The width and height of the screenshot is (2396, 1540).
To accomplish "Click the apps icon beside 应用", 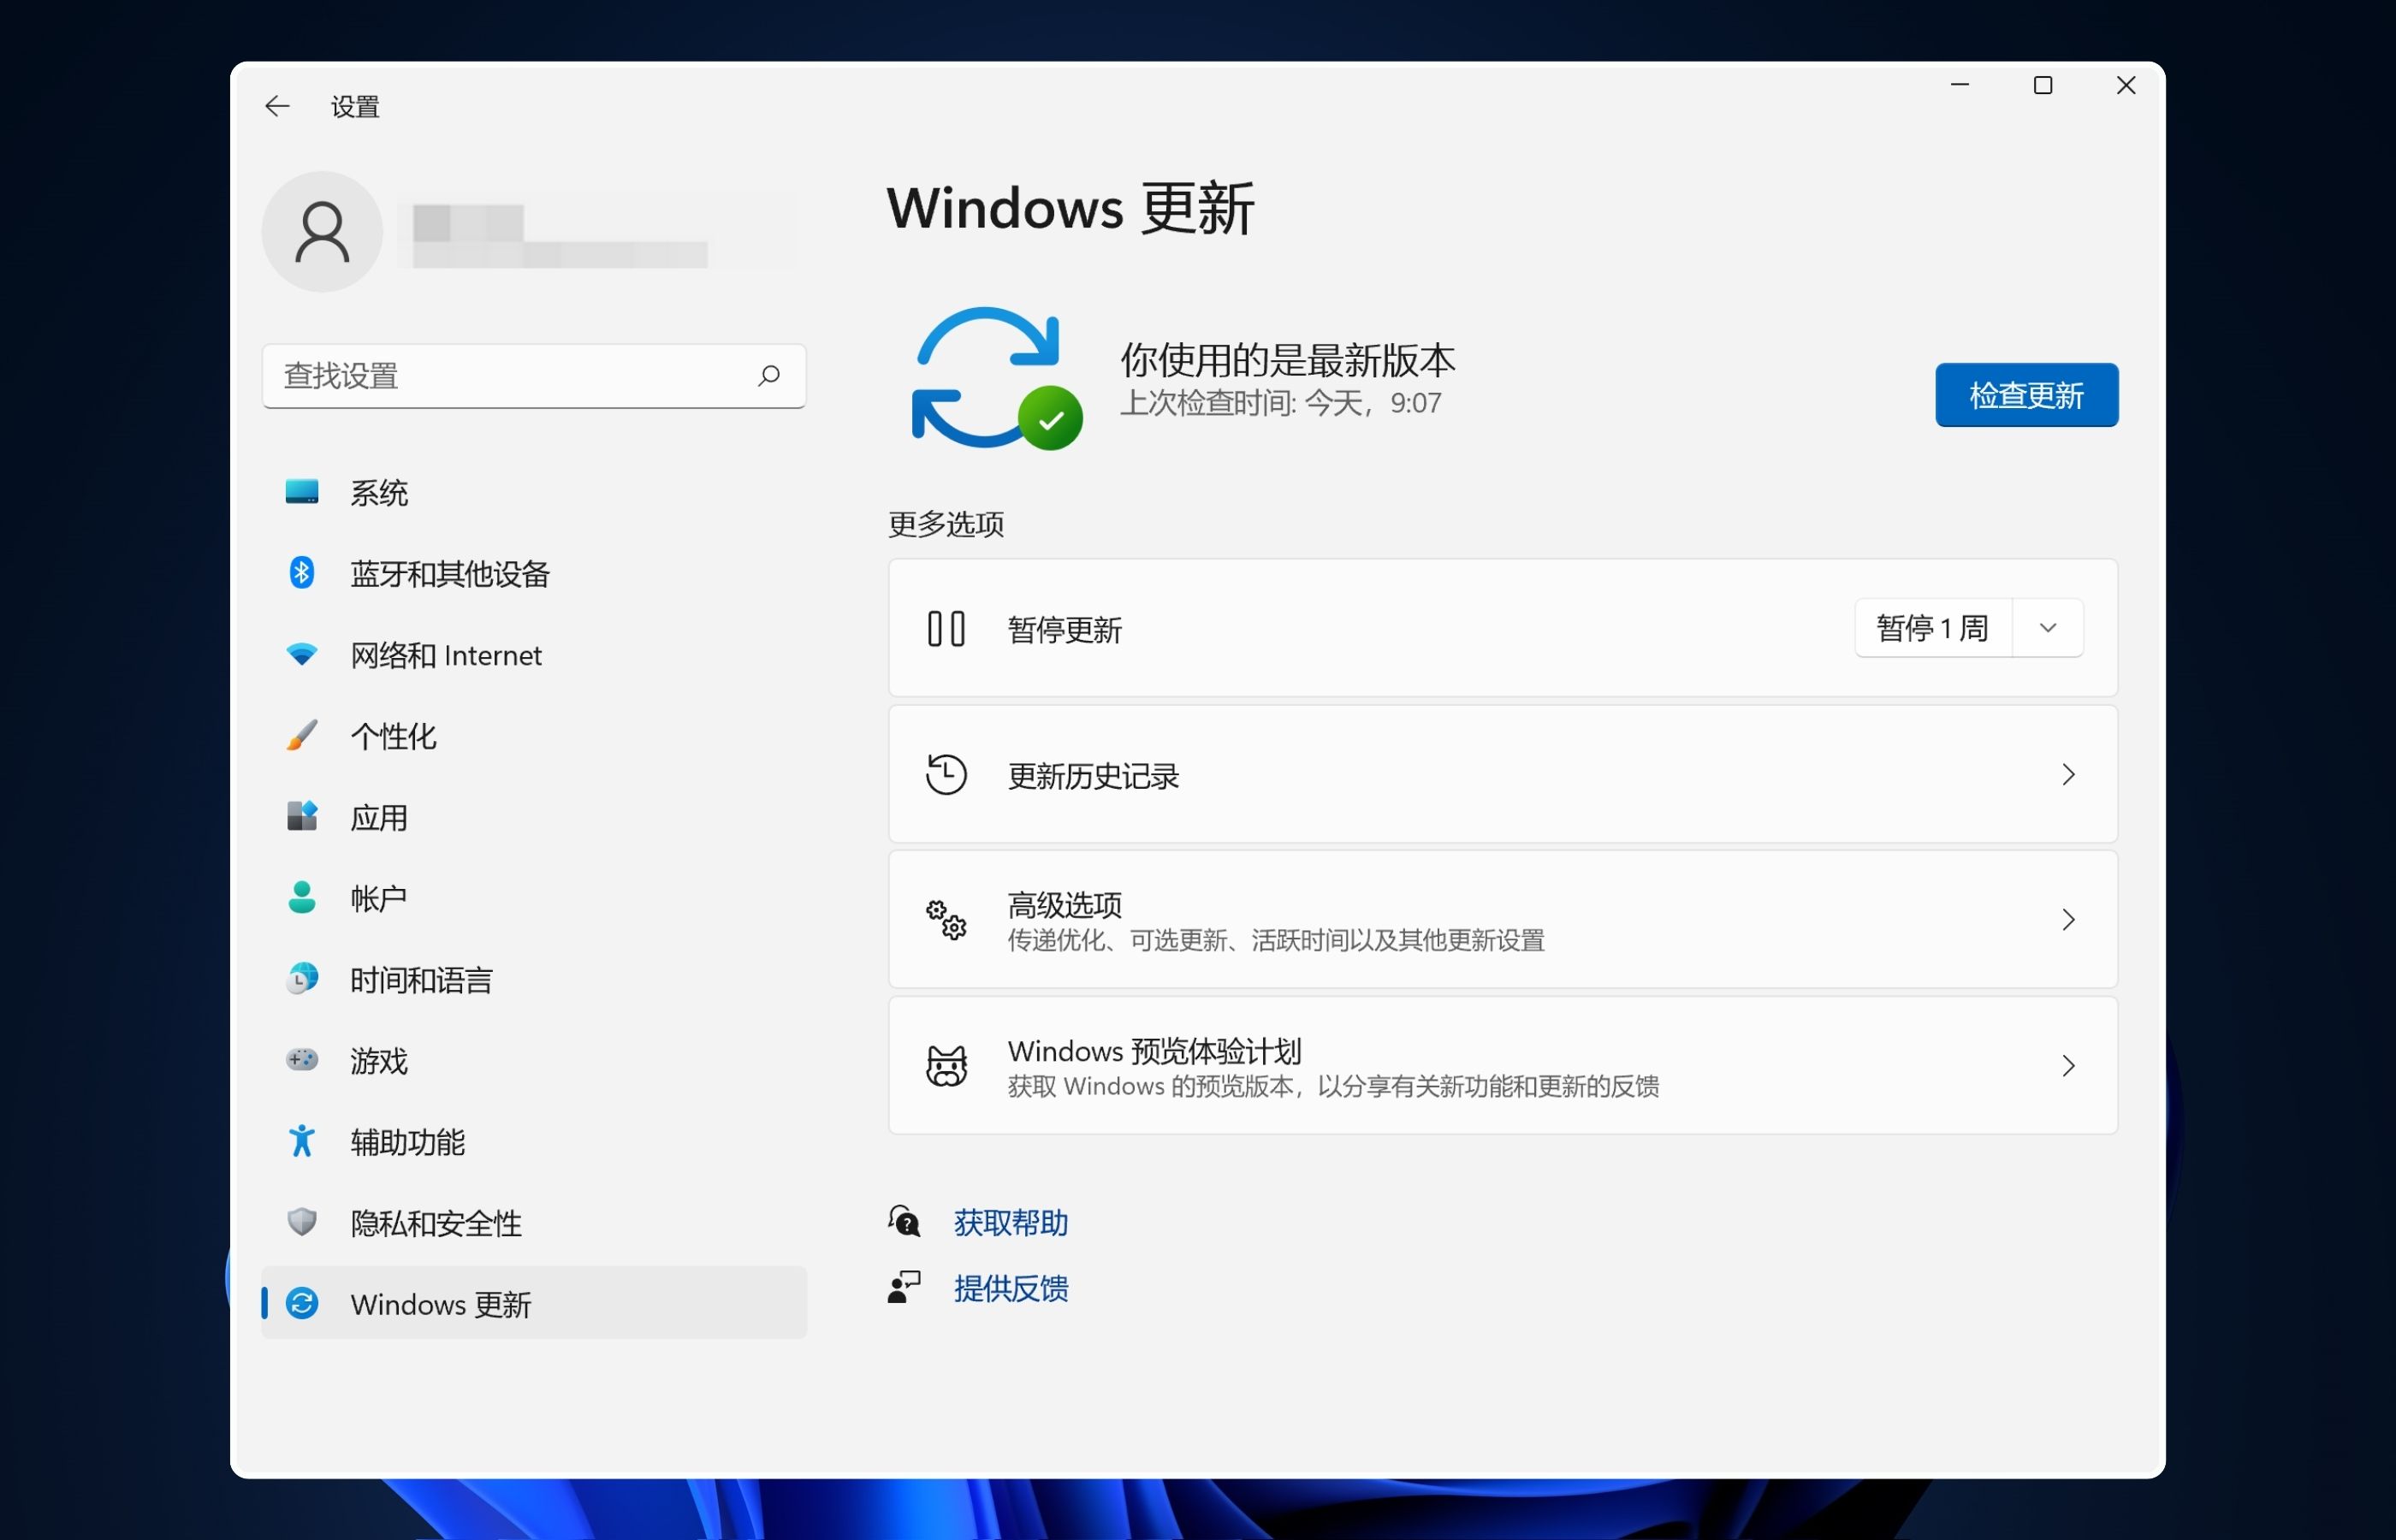I will click(302, 816).
